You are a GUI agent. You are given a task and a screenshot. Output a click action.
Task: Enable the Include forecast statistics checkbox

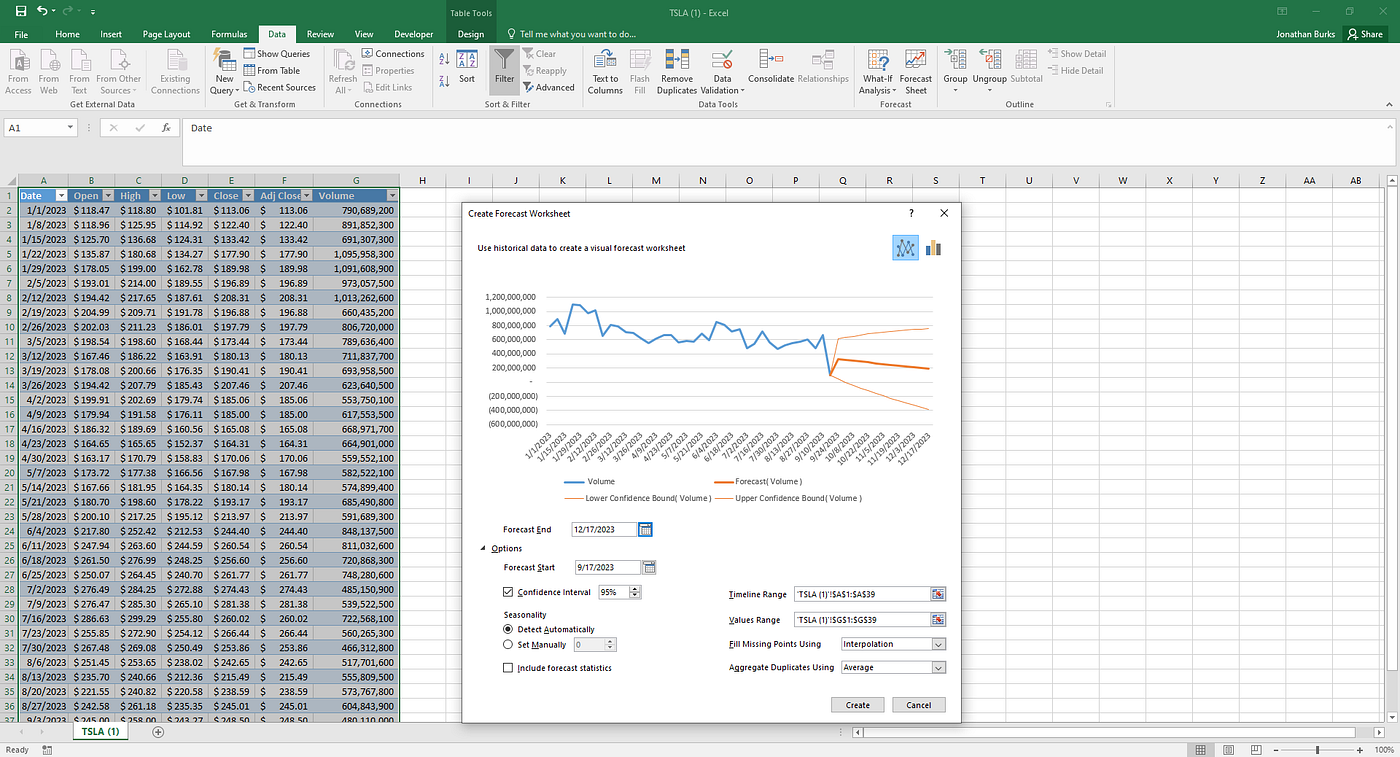(x=508, y=667)
